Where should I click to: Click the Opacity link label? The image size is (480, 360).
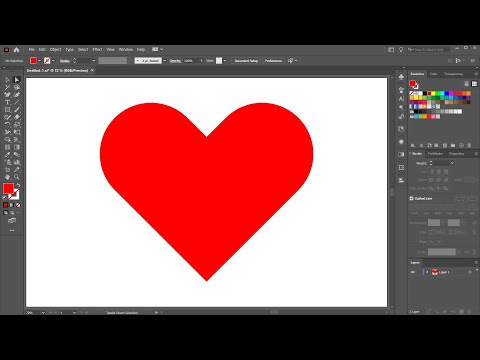tap(175, 61)
